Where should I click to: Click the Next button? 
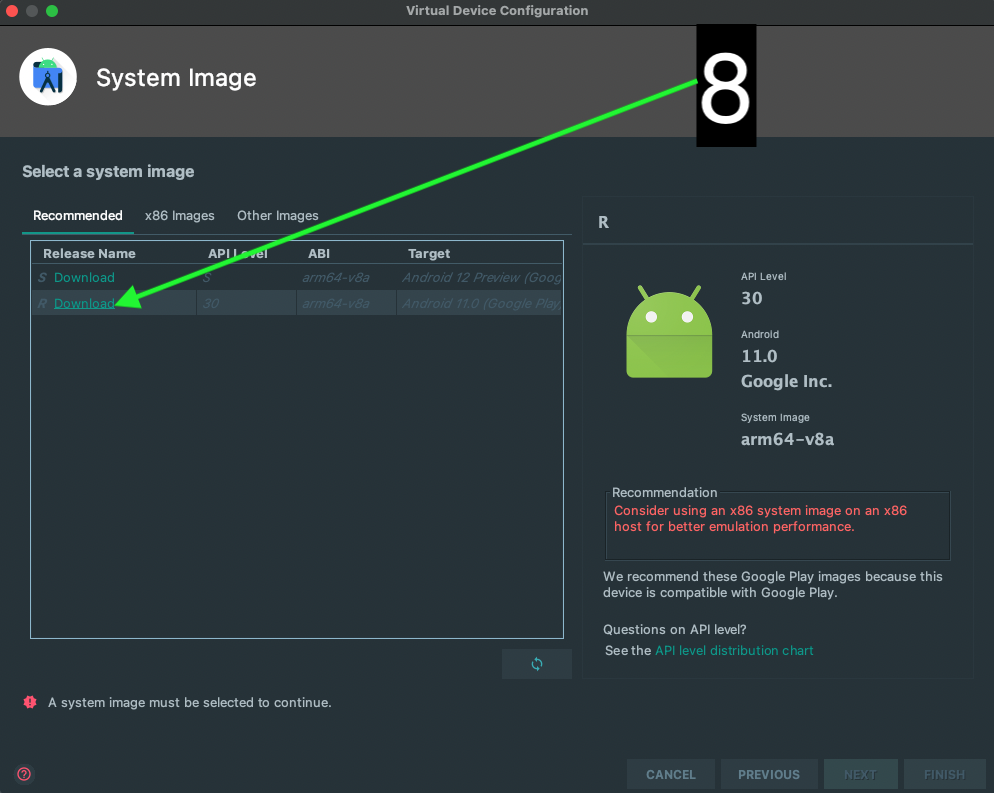coord(860,774)
